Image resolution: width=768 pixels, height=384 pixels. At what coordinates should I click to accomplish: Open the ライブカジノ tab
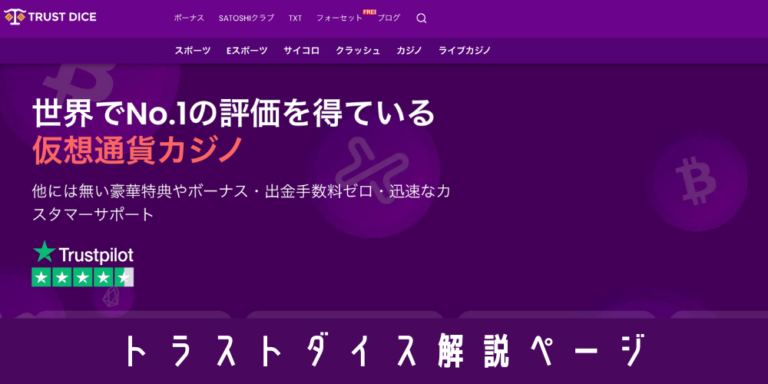pos(464,50)
